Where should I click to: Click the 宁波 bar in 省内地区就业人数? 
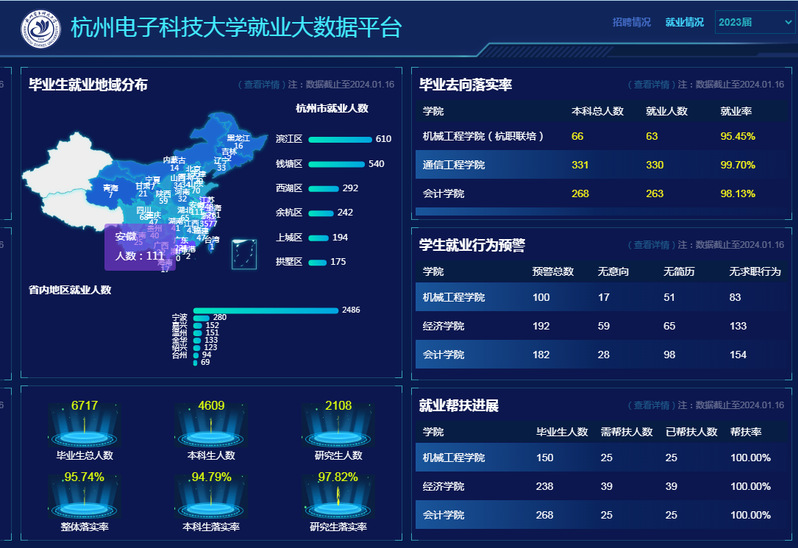pyautogui.click(x=265, y=310)
